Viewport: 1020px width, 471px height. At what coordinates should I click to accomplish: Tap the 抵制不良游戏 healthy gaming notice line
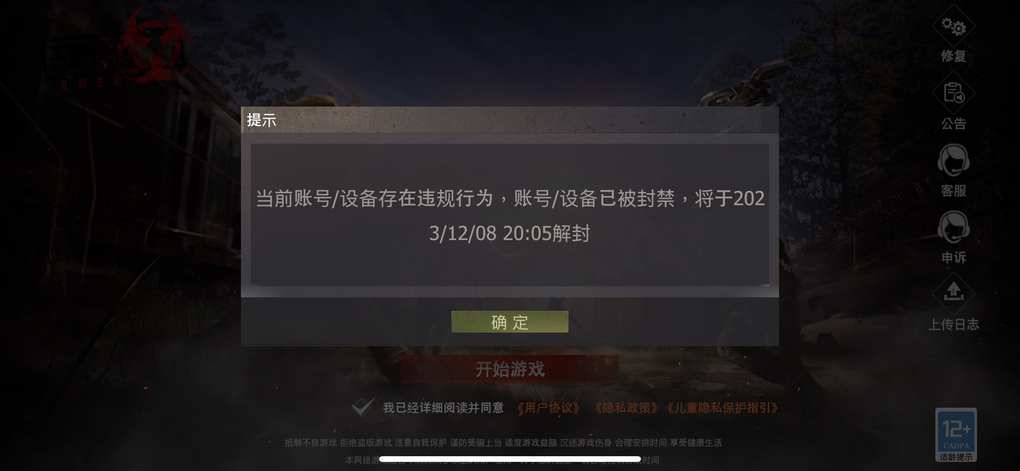[503, 442]
